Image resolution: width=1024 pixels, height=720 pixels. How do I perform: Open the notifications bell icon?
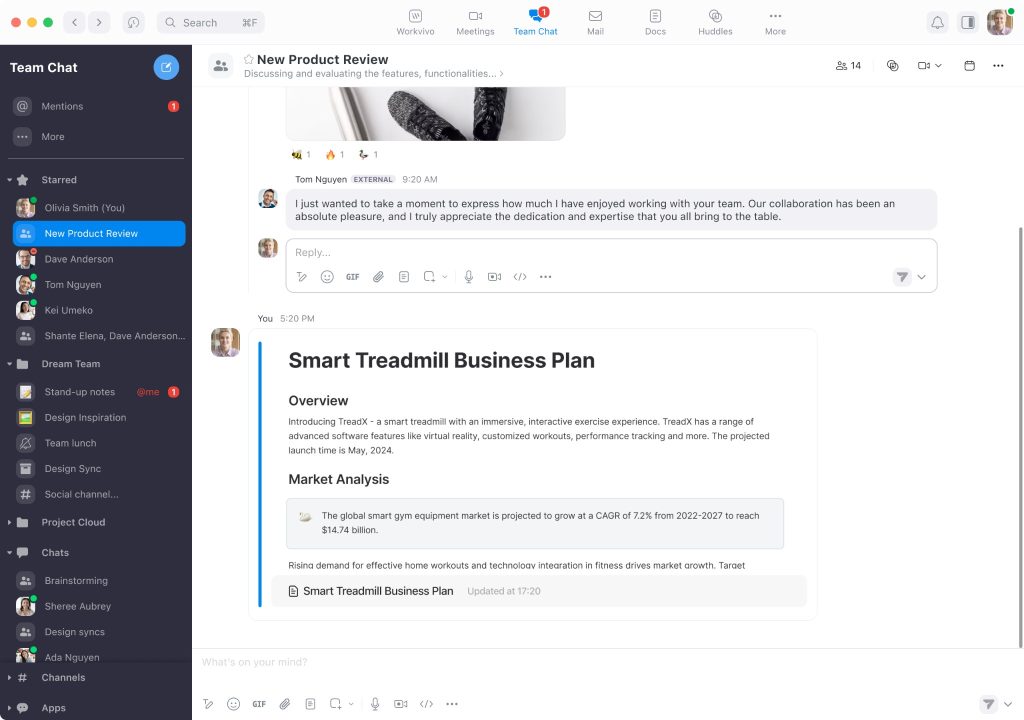(x=937, y=22)
